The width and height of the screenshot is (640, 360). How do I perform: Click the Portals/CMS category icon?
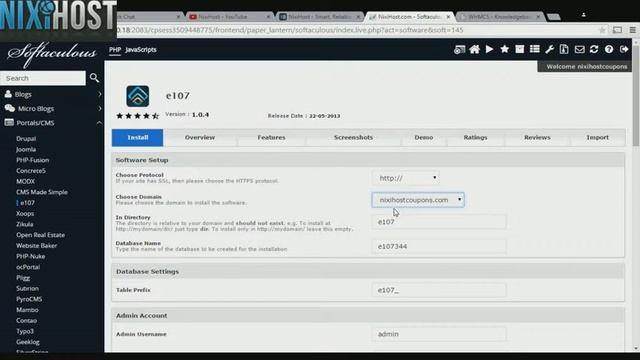(9, 122)
